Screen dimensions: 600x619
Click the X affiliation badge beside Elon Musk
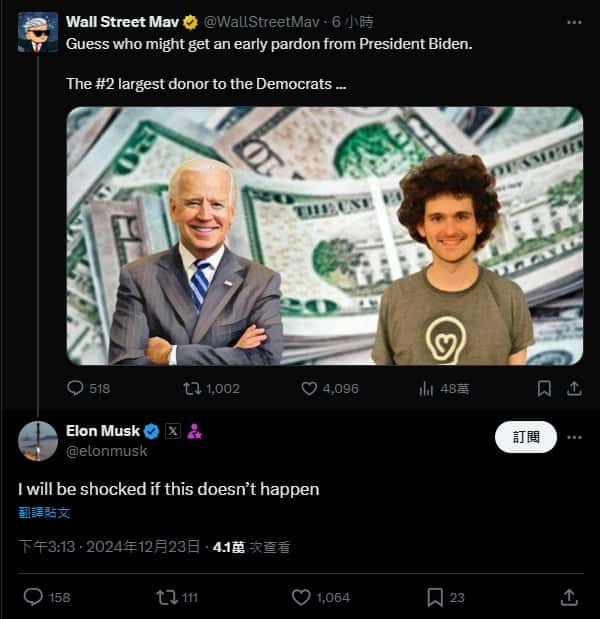tap(172, 432)
